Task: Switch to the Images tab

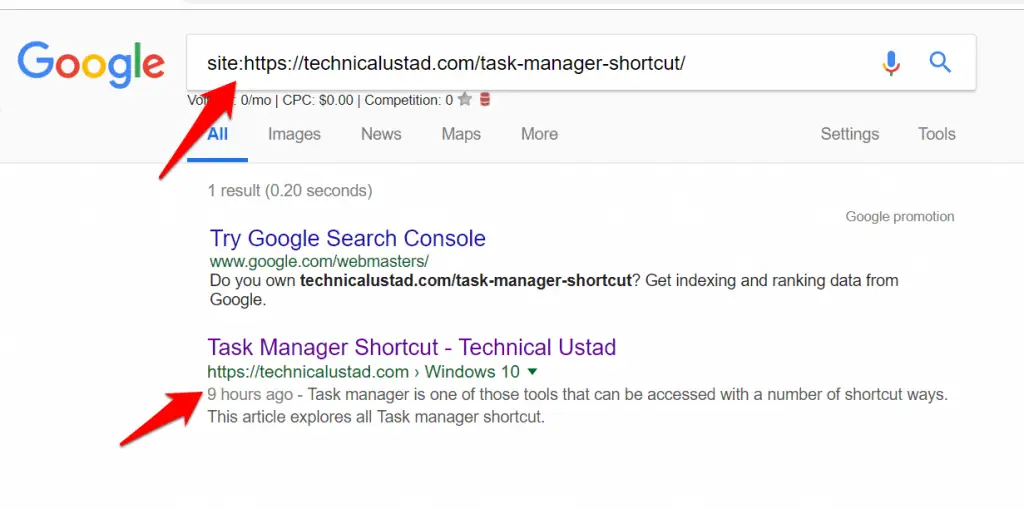Action: point(294,134)
